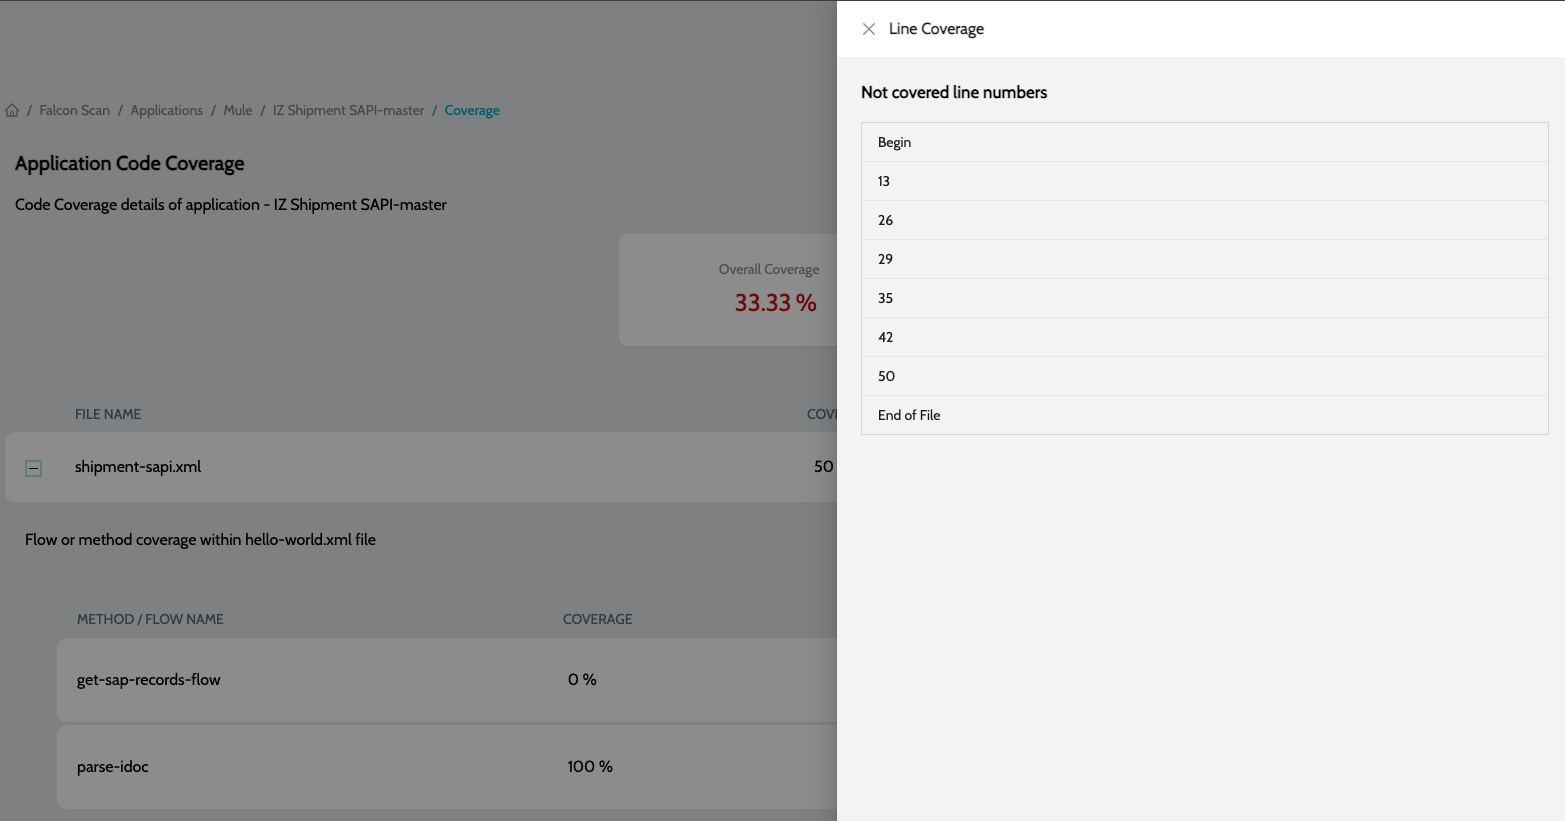
Task: Close the Line Coverage panel
Action: (868, 29)
